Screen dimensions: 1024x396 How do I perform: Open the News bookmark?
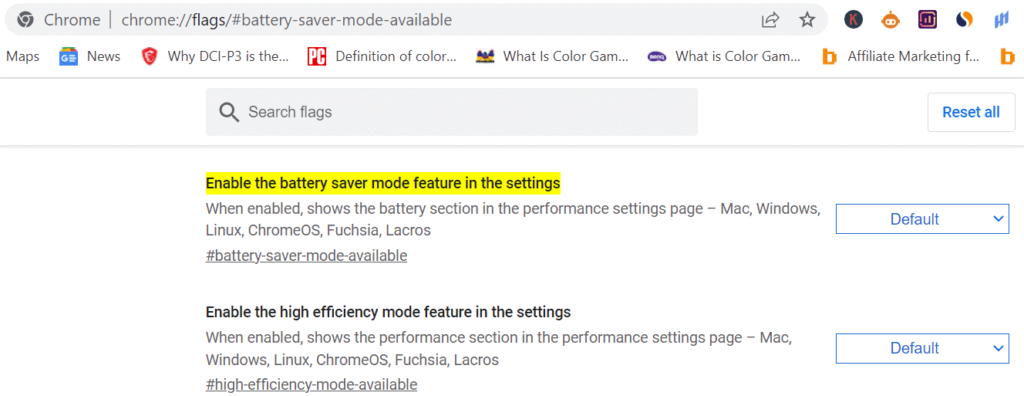pyautogui.click(x=89, y=57)
